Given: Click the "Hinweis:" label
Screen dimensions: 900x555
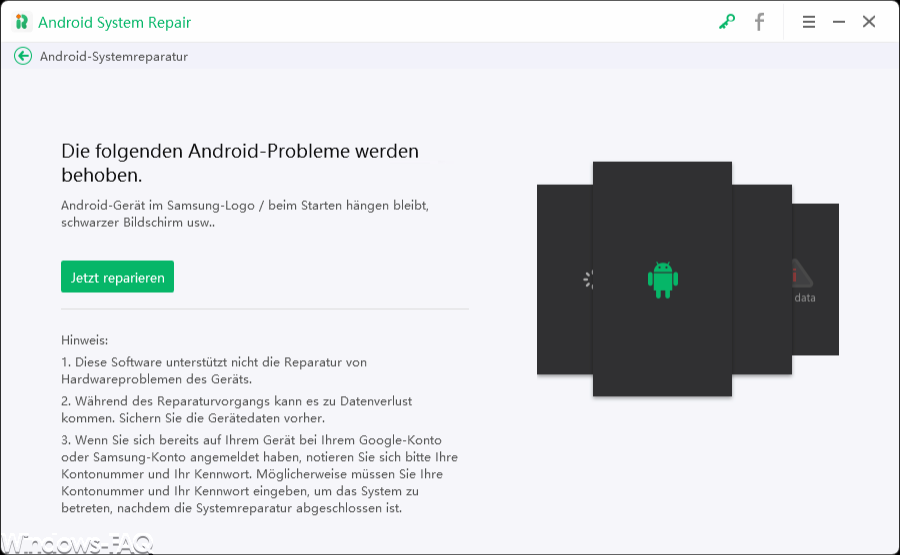Looking at the screenshot, I should [84, 340].
